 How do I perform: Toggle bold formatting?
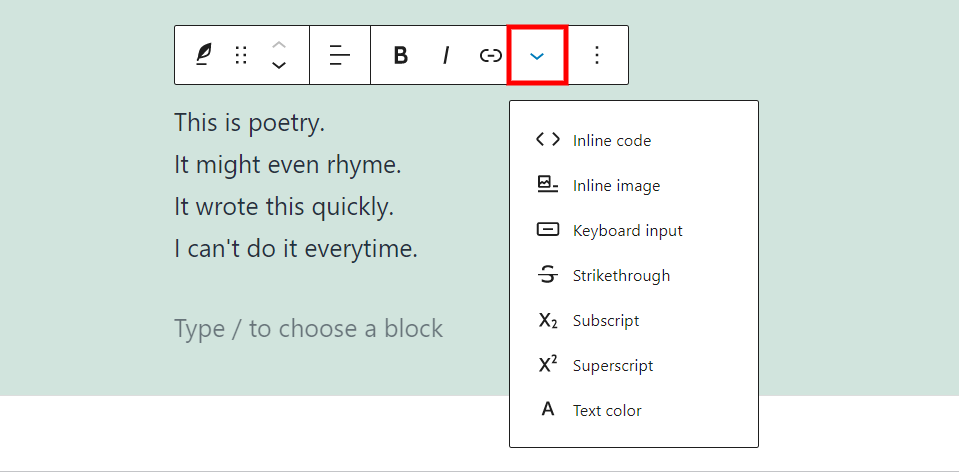(x=400, y=55)
